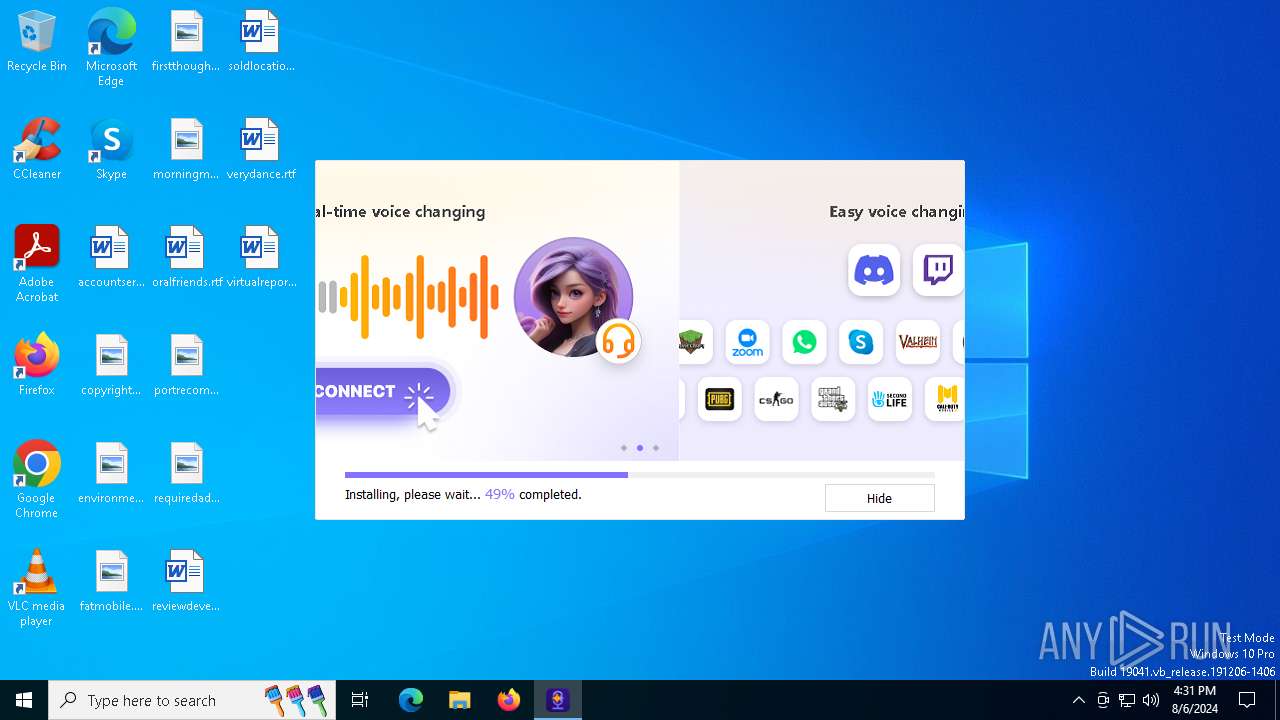Open the Windows Start menu
The image size is (1280, 720).
tap(24, 700)
